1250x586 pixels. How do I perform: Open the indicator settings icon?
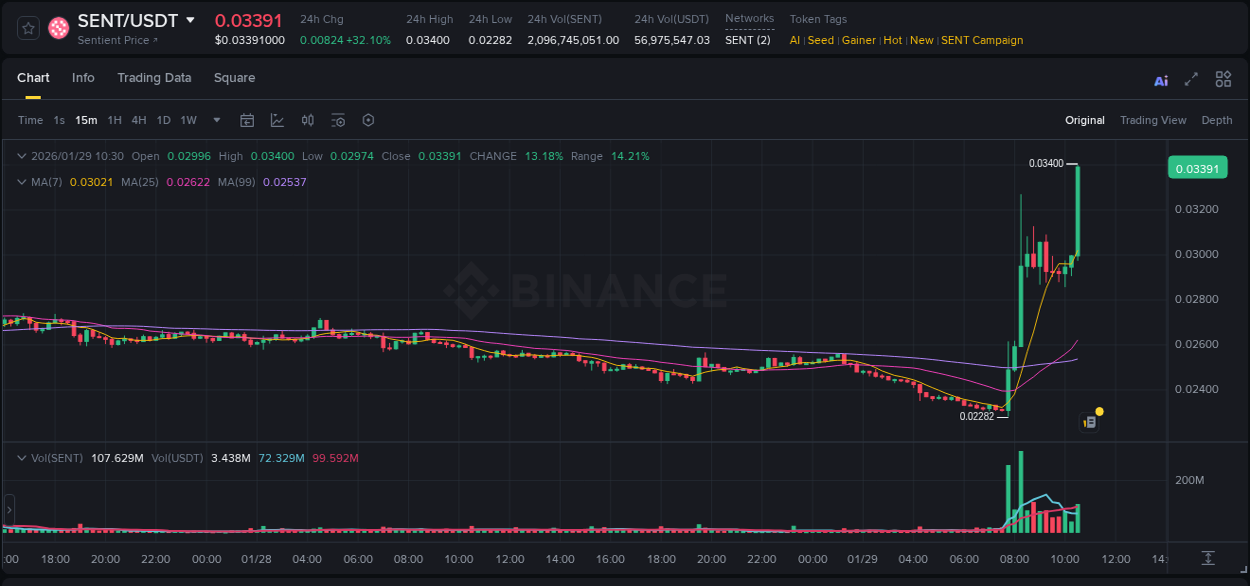tap(337, 120)
